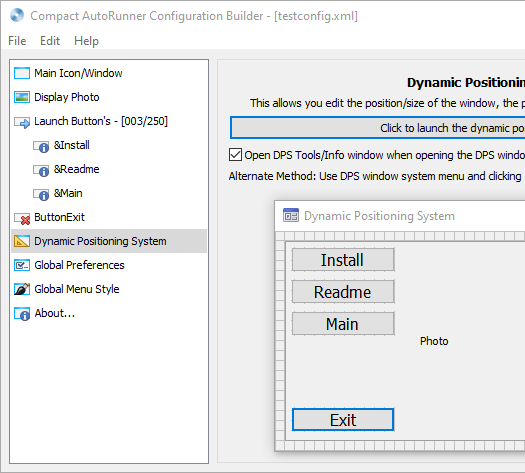Click the &Readme info icon
The width and height of the screenshot is (525, 473).
tap(41, 170)
